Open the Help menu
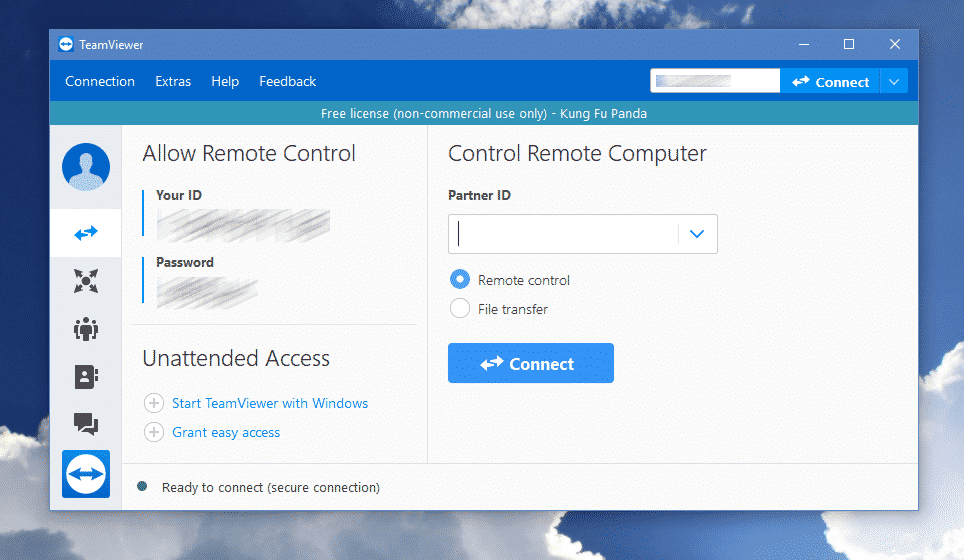The height and width of the screenshot is (560, 964). point(225,81)
